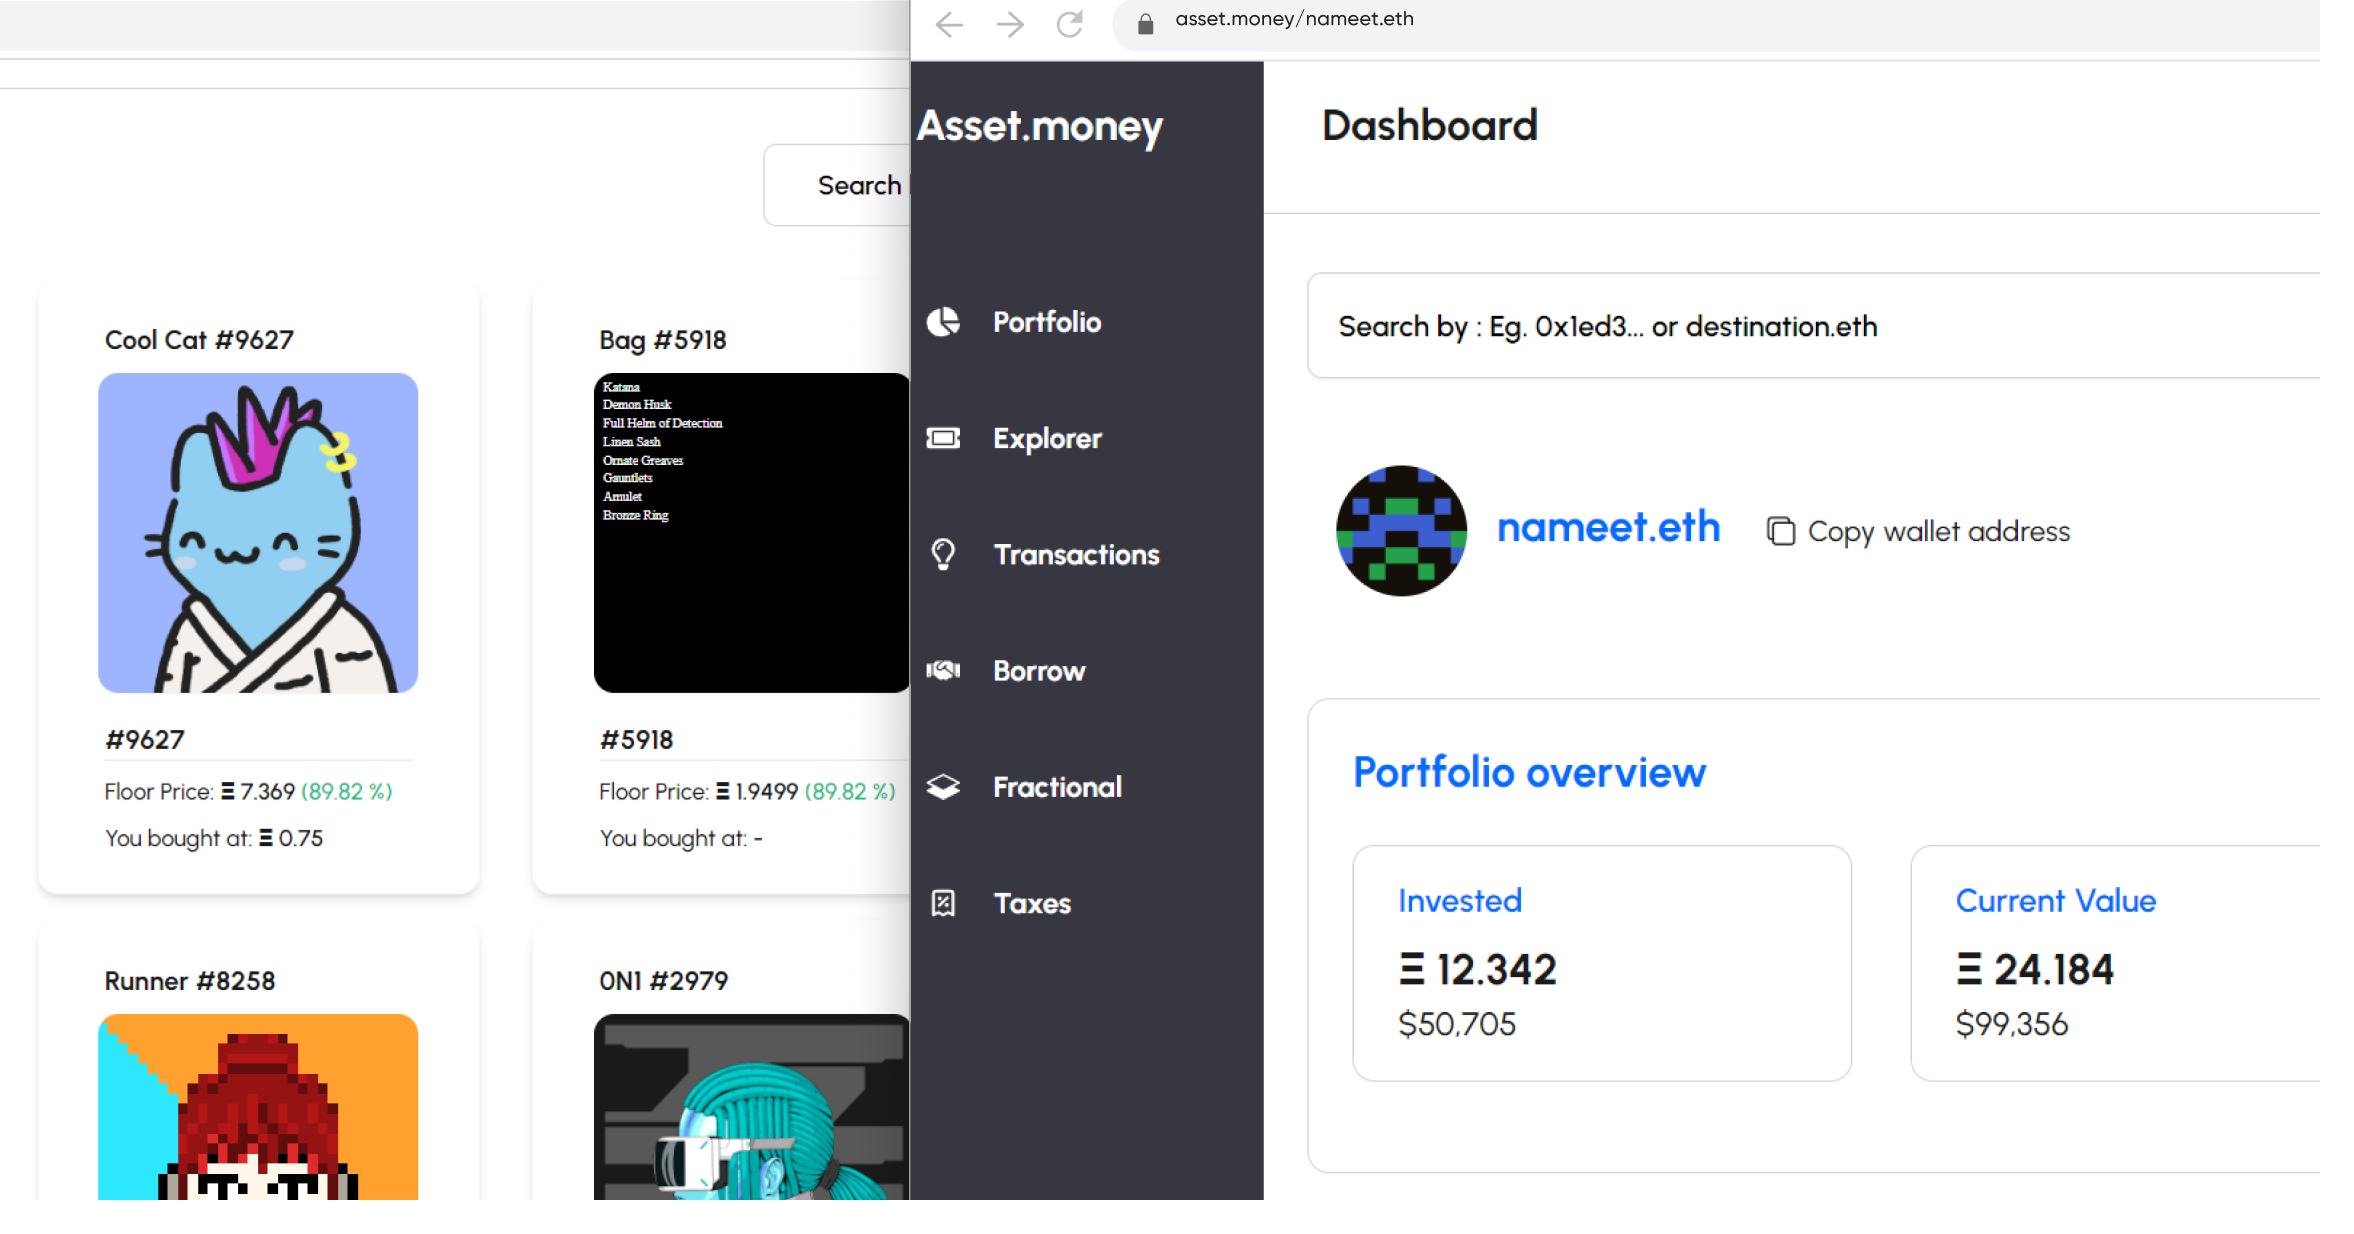Screen dimensions: 2354x1234
Task: Click the Search box in NFT gallery
Action: tap(838, 185)
